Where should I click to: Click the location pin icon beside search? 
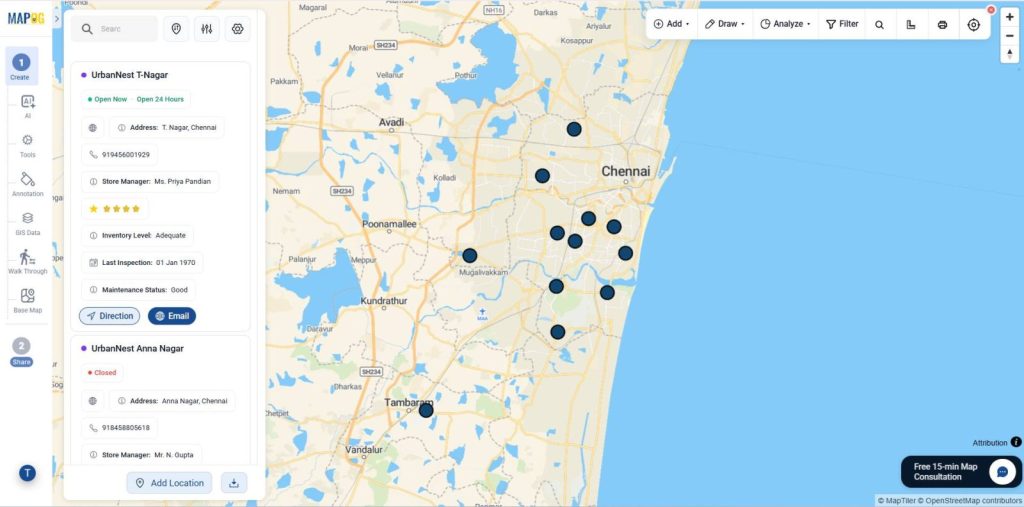[176, 29]
